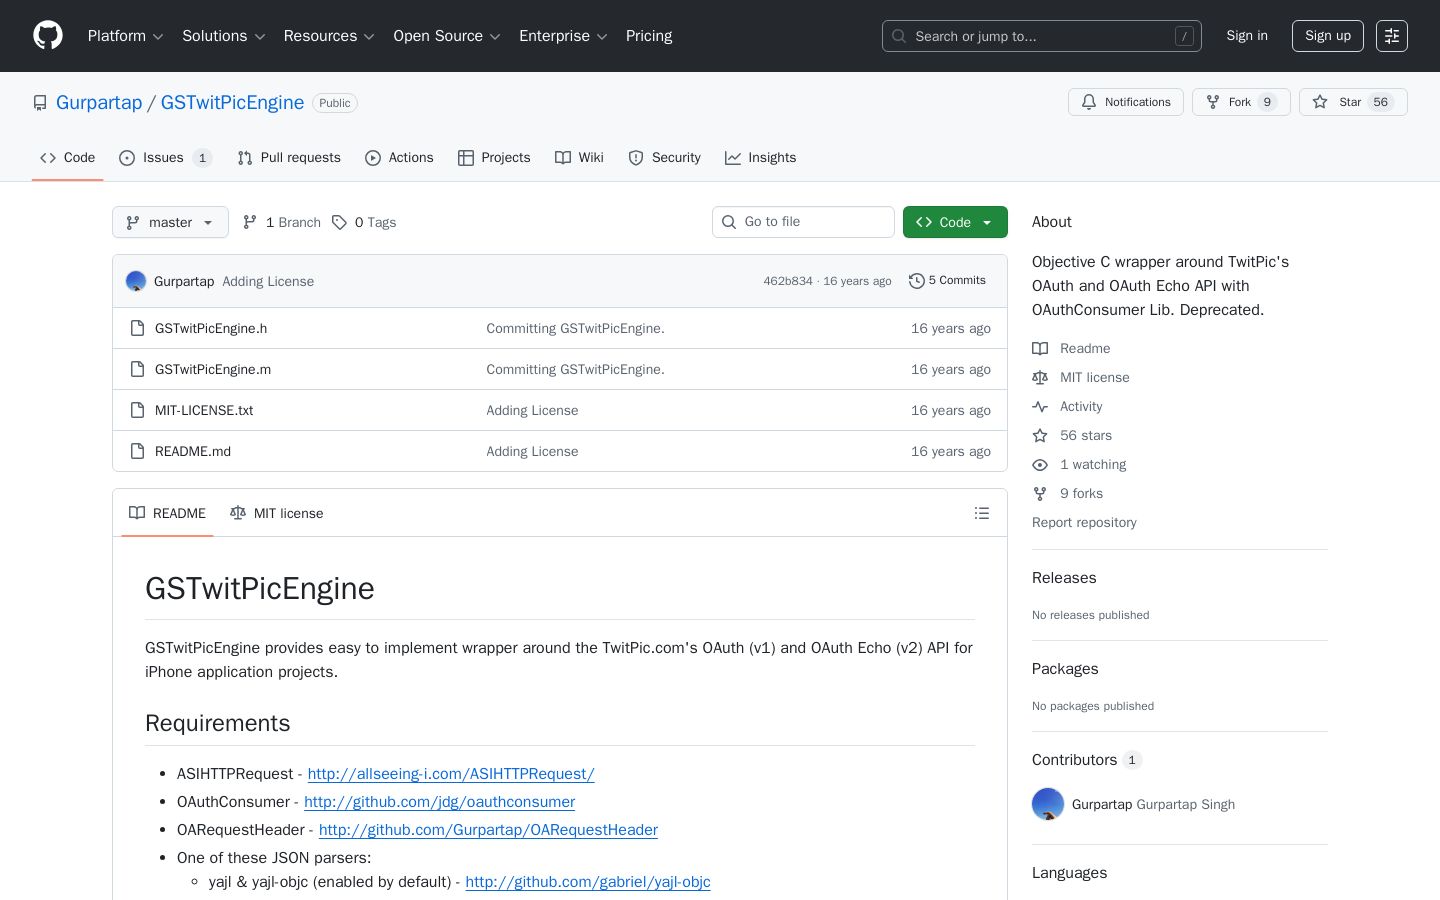The width and height of the screenshot is (1440, 900).
Task: Follow the gabriel/yajl-objc link
Action: pyautogui.click(x=588, y=882)
